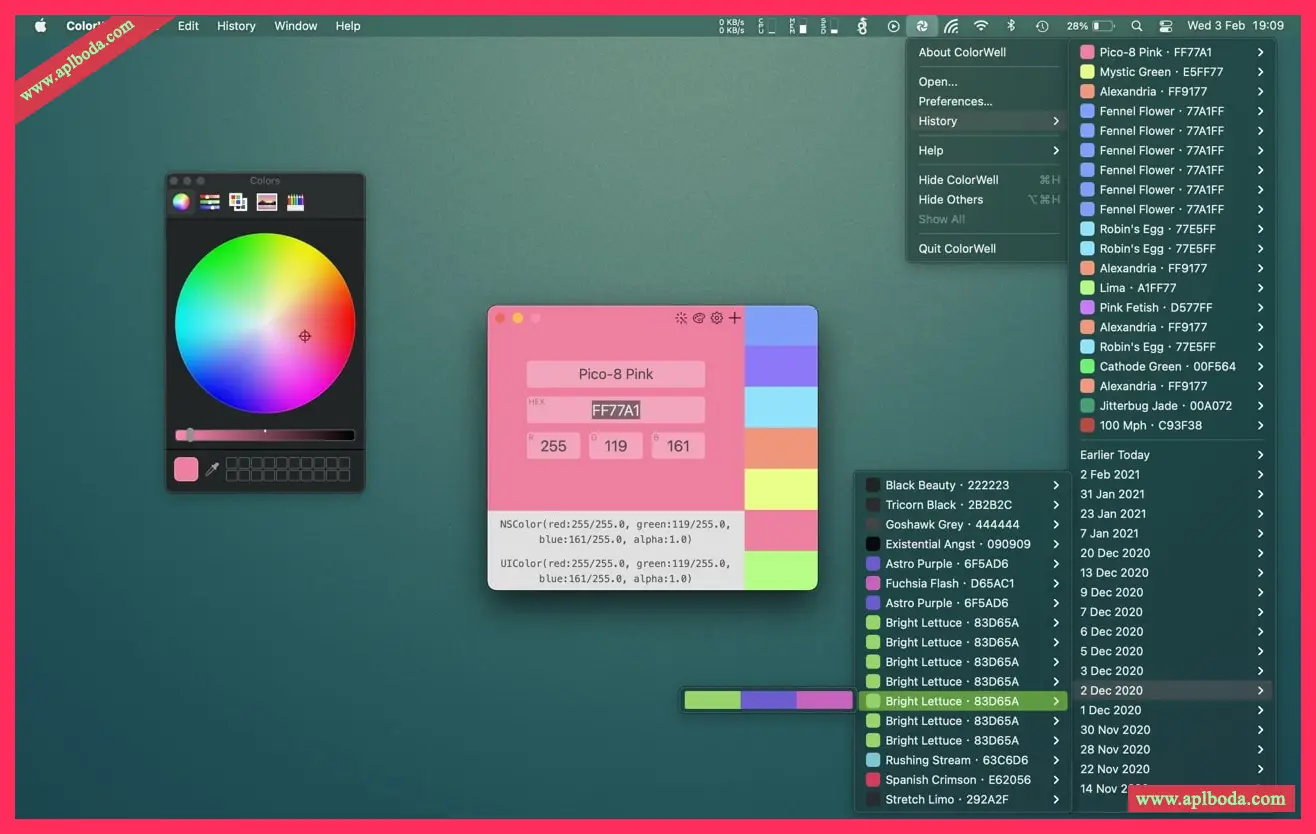Click the Pico-8 Pink color name button
The width and height of the screenshot is (1316, 834).
(x=615, y=374)
